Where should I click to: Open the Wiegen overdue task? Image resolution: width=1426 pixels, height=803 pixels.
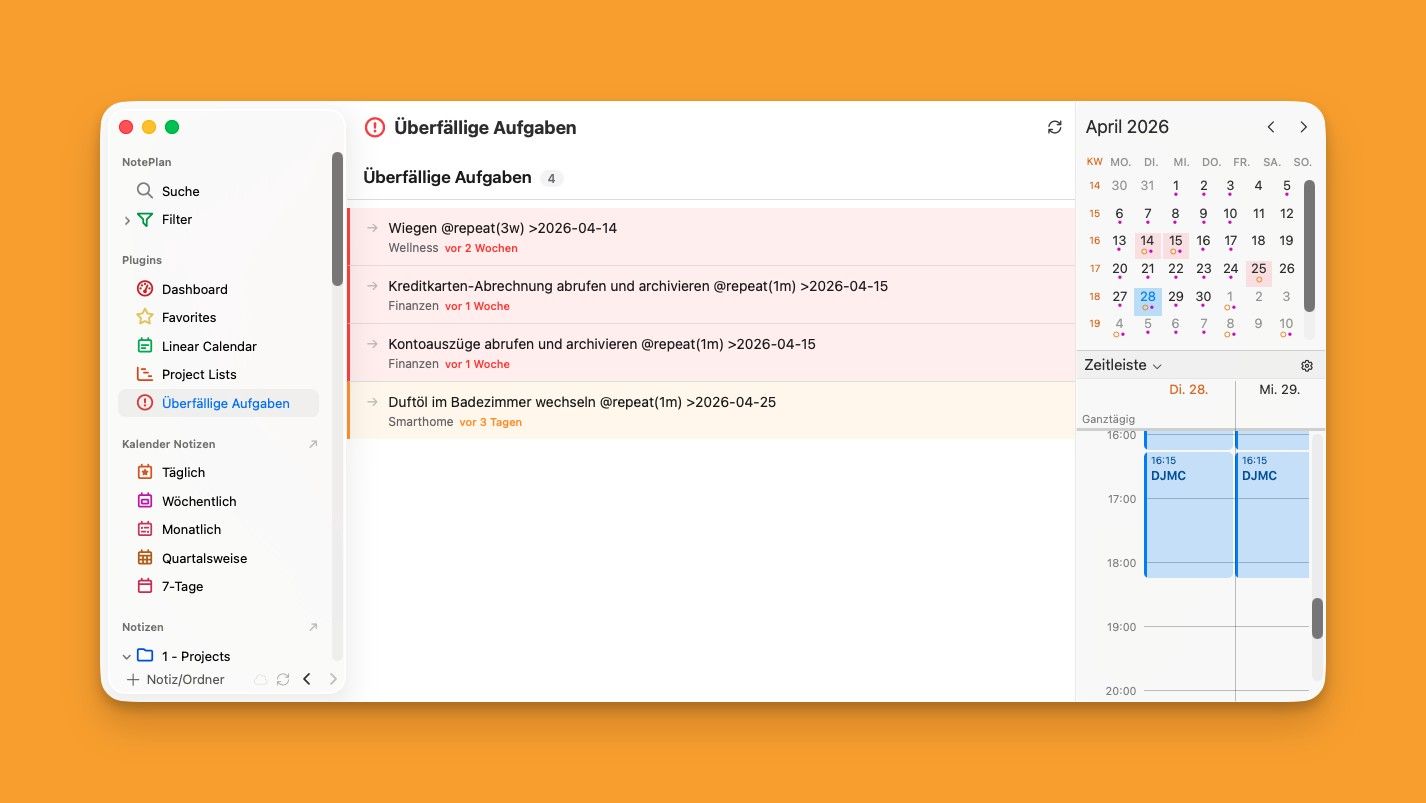(502, 228)
